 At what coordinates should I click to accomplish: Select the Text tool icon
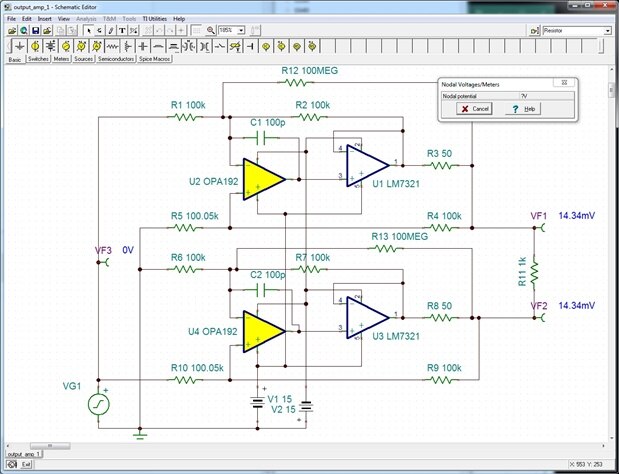[x=122, y=30]
